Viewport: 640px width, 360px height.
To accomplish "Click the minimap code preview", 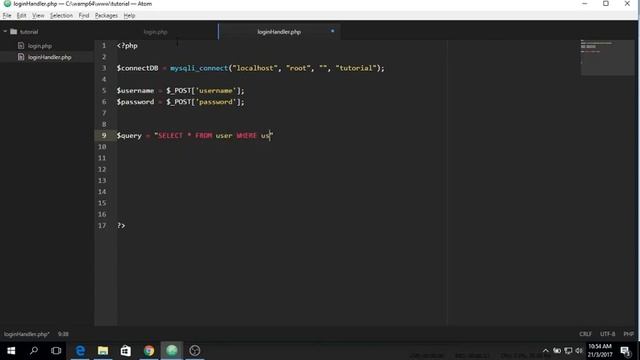I will click(607, 58).
